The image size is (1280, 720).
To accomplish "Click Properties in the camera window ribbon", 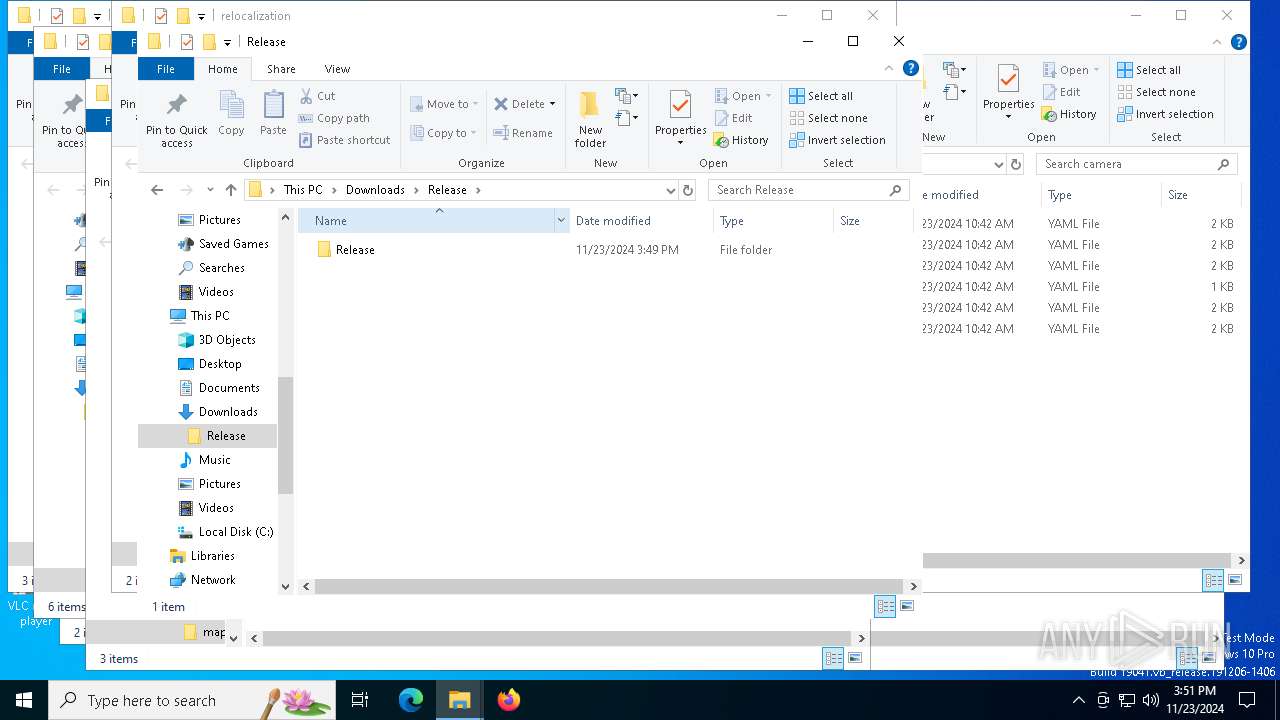I will coord(1008,92).
